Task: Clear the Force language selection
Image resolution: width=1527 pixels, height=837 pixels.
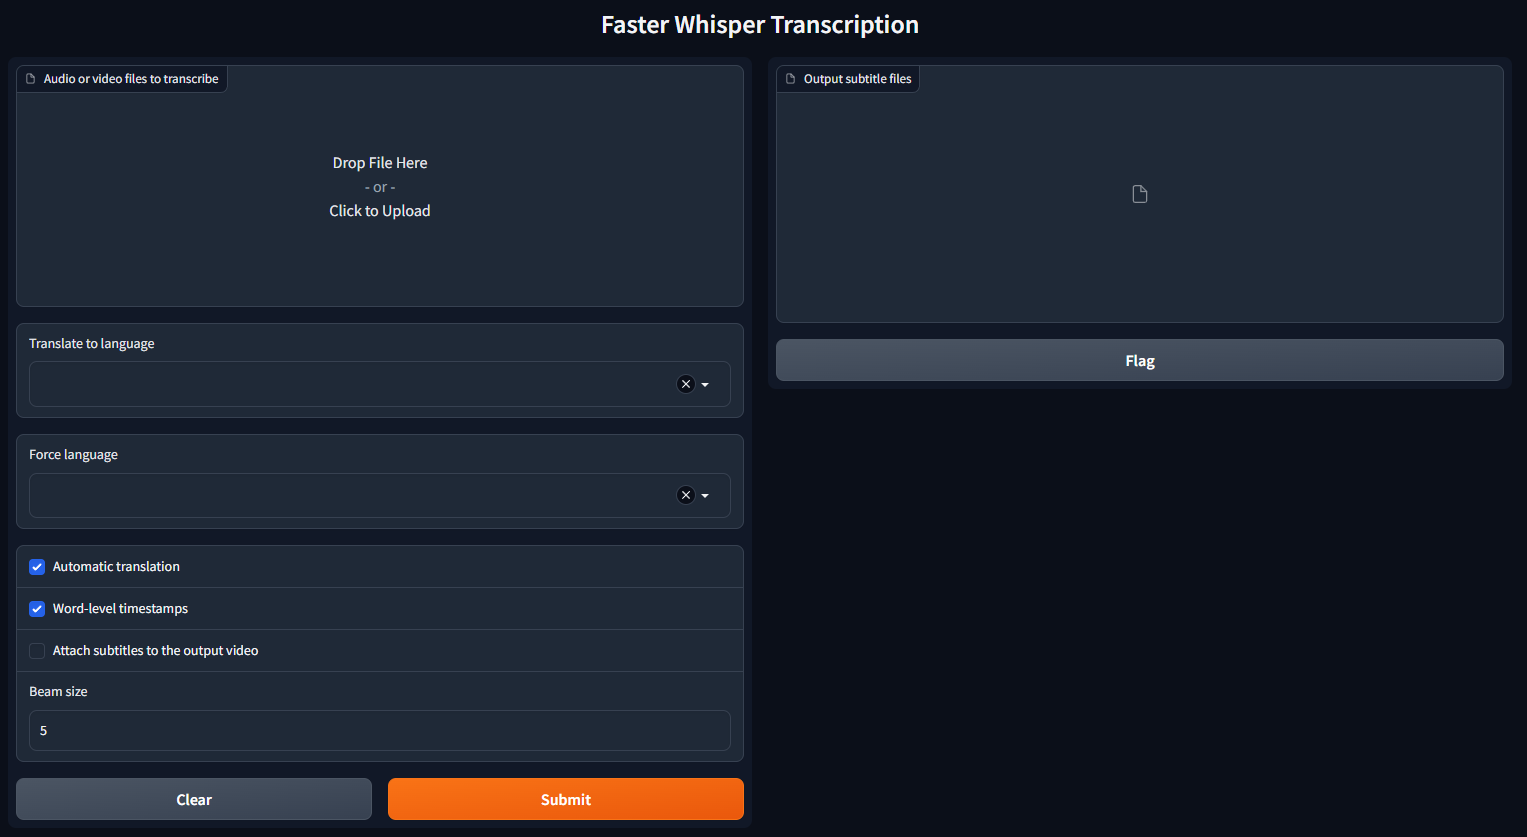Action: [686, 495]
